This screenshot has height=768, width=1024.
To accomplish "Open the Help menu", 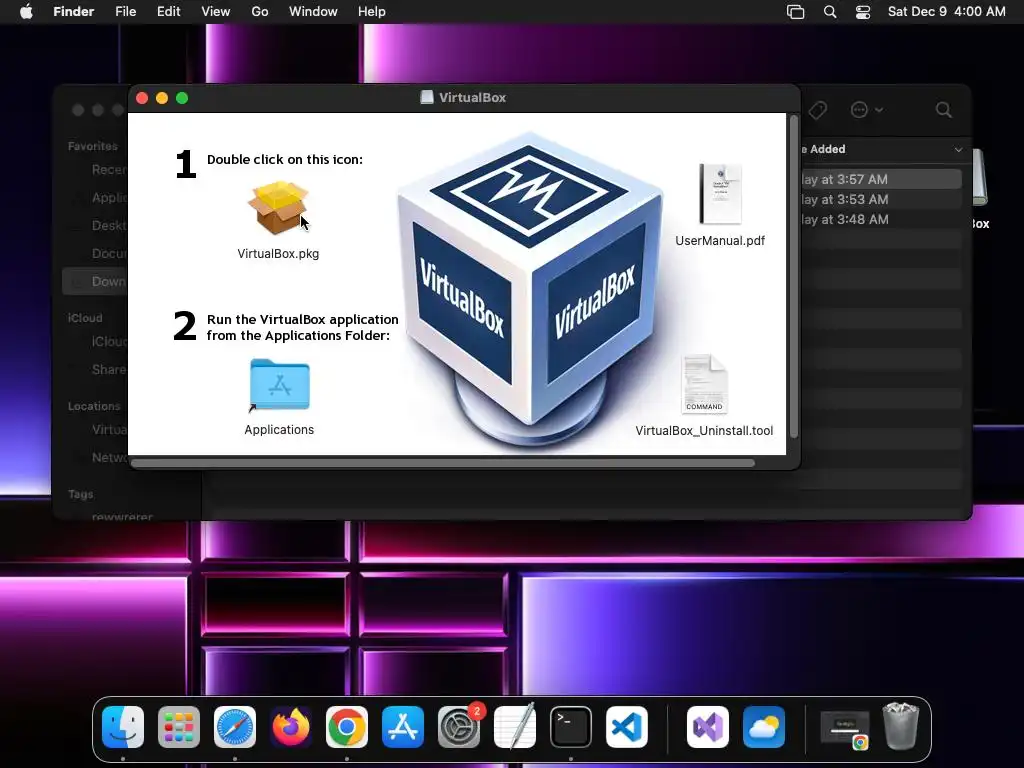I will pyautogui.click(x=372, y=12).
